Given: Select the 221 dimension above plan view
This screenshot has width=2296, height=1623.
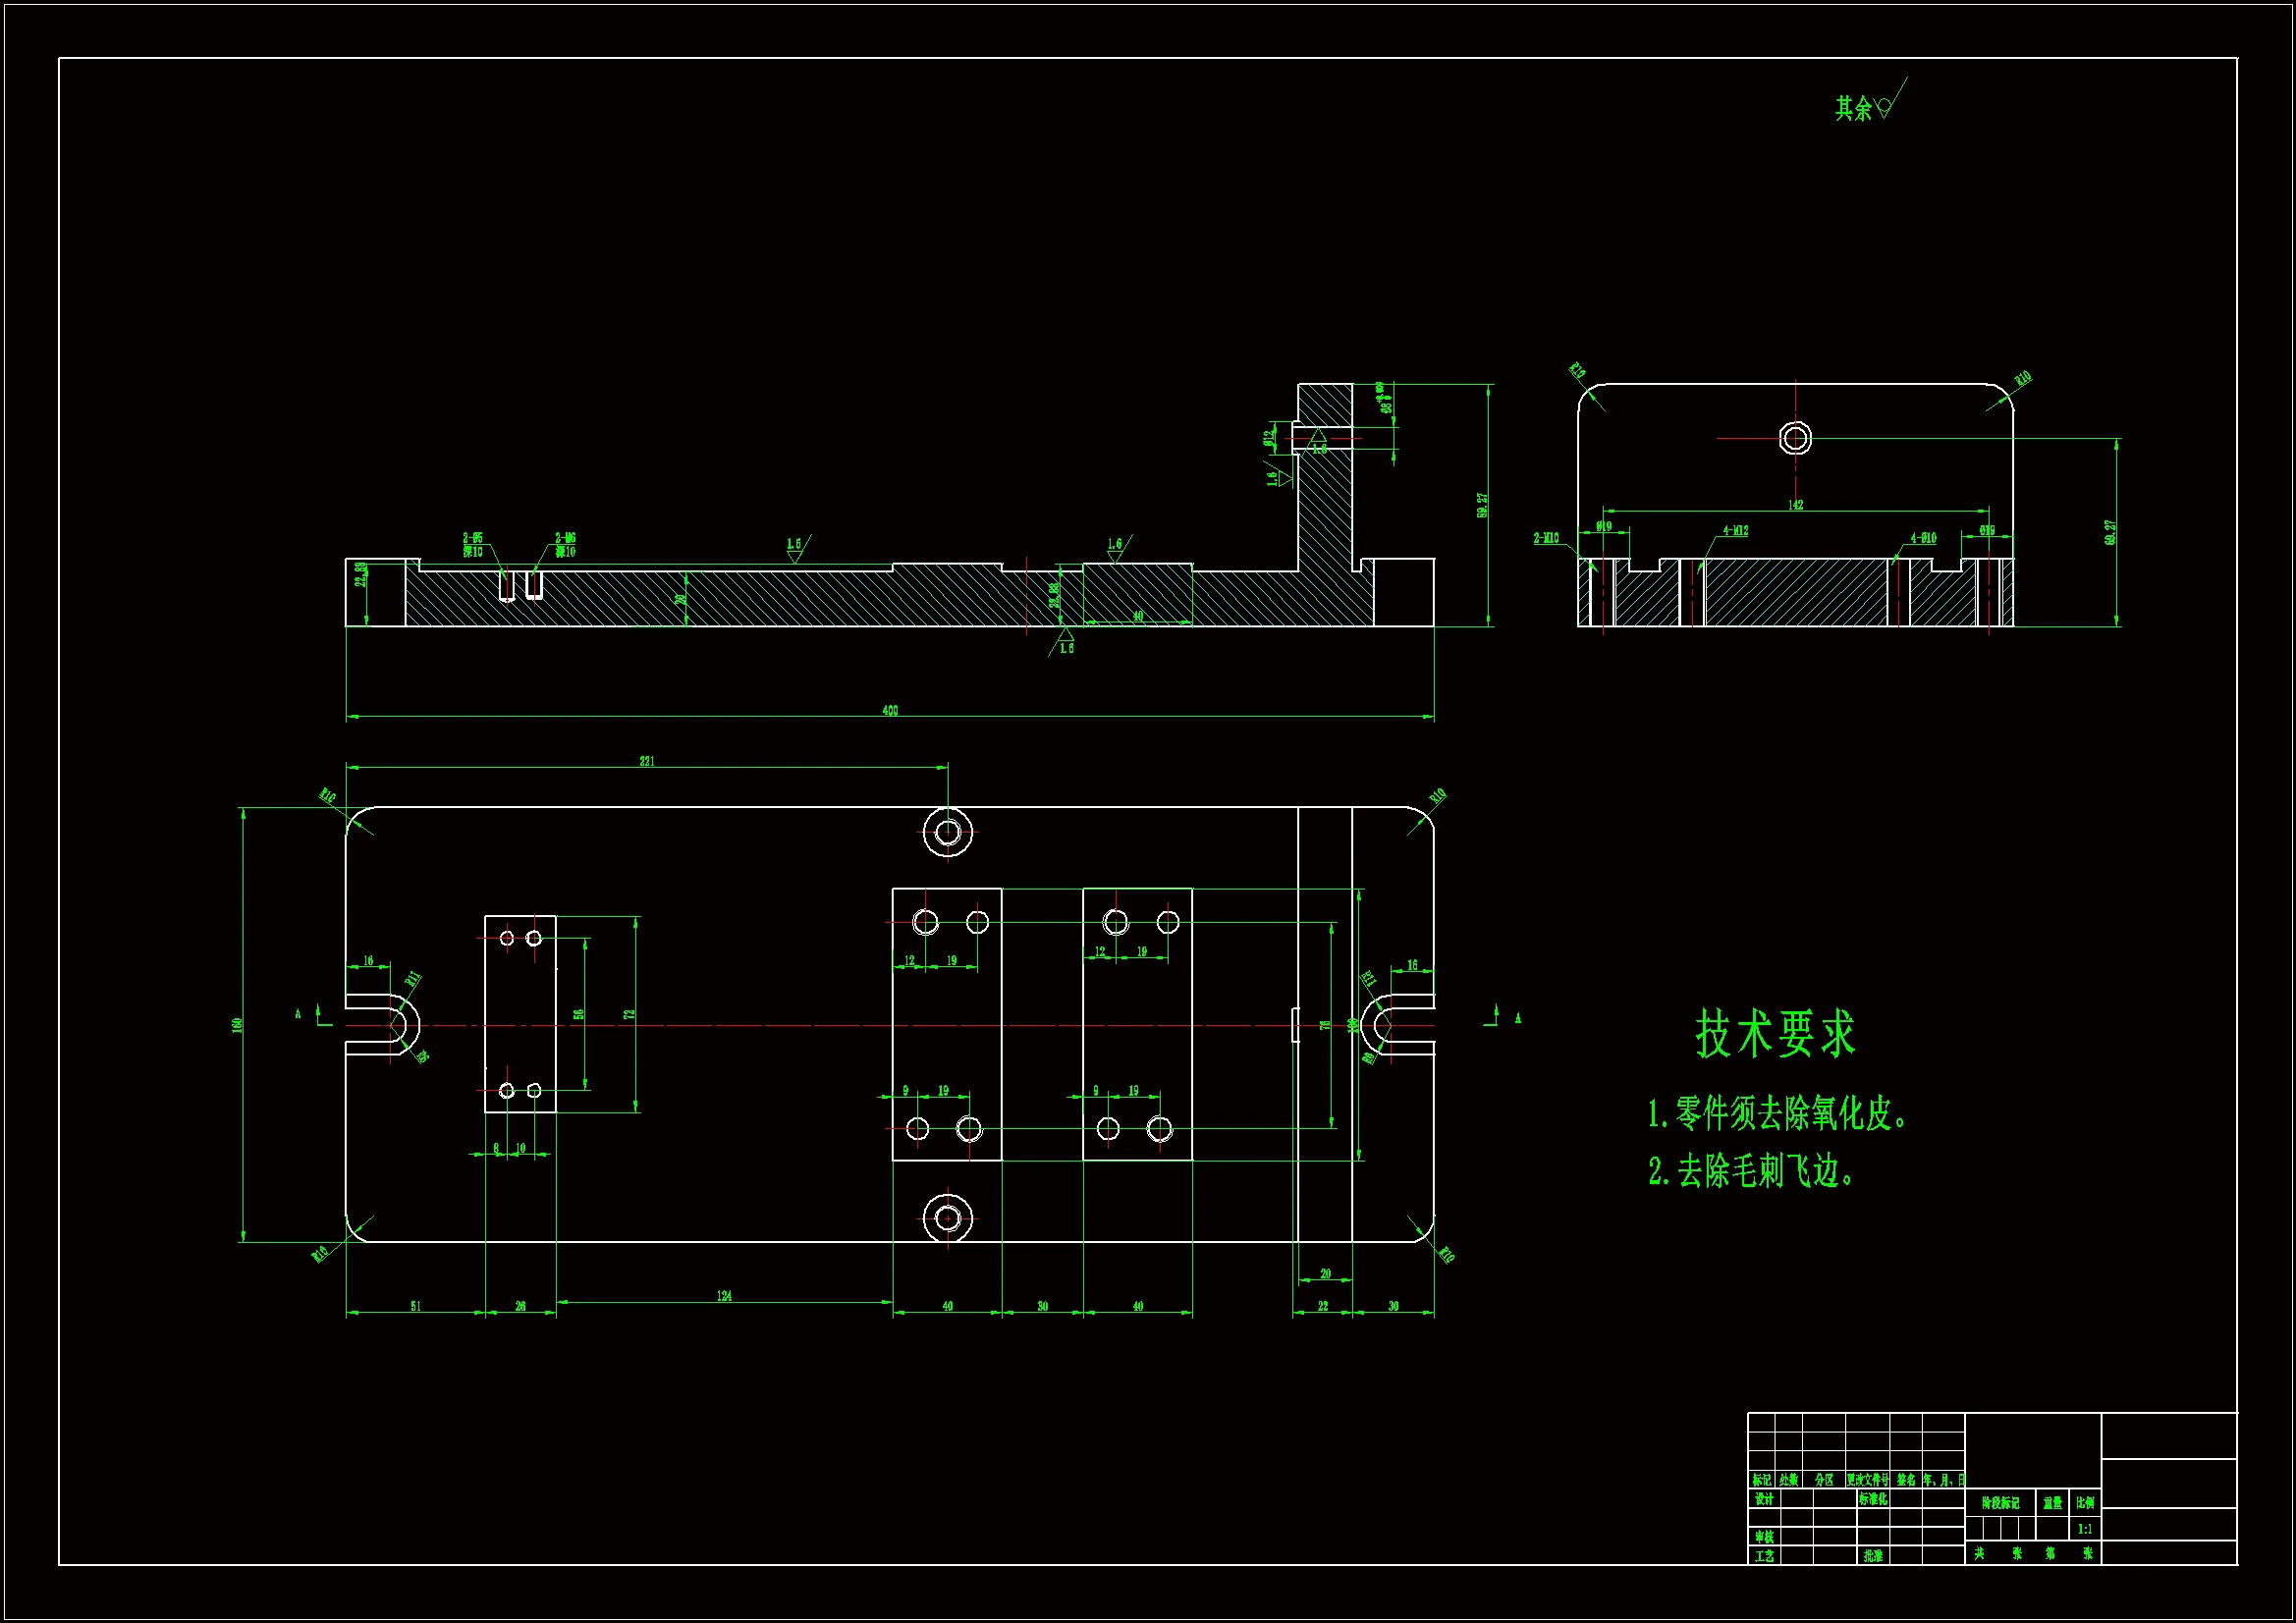Looking at the screenshot, I should (x=647, y=761).
